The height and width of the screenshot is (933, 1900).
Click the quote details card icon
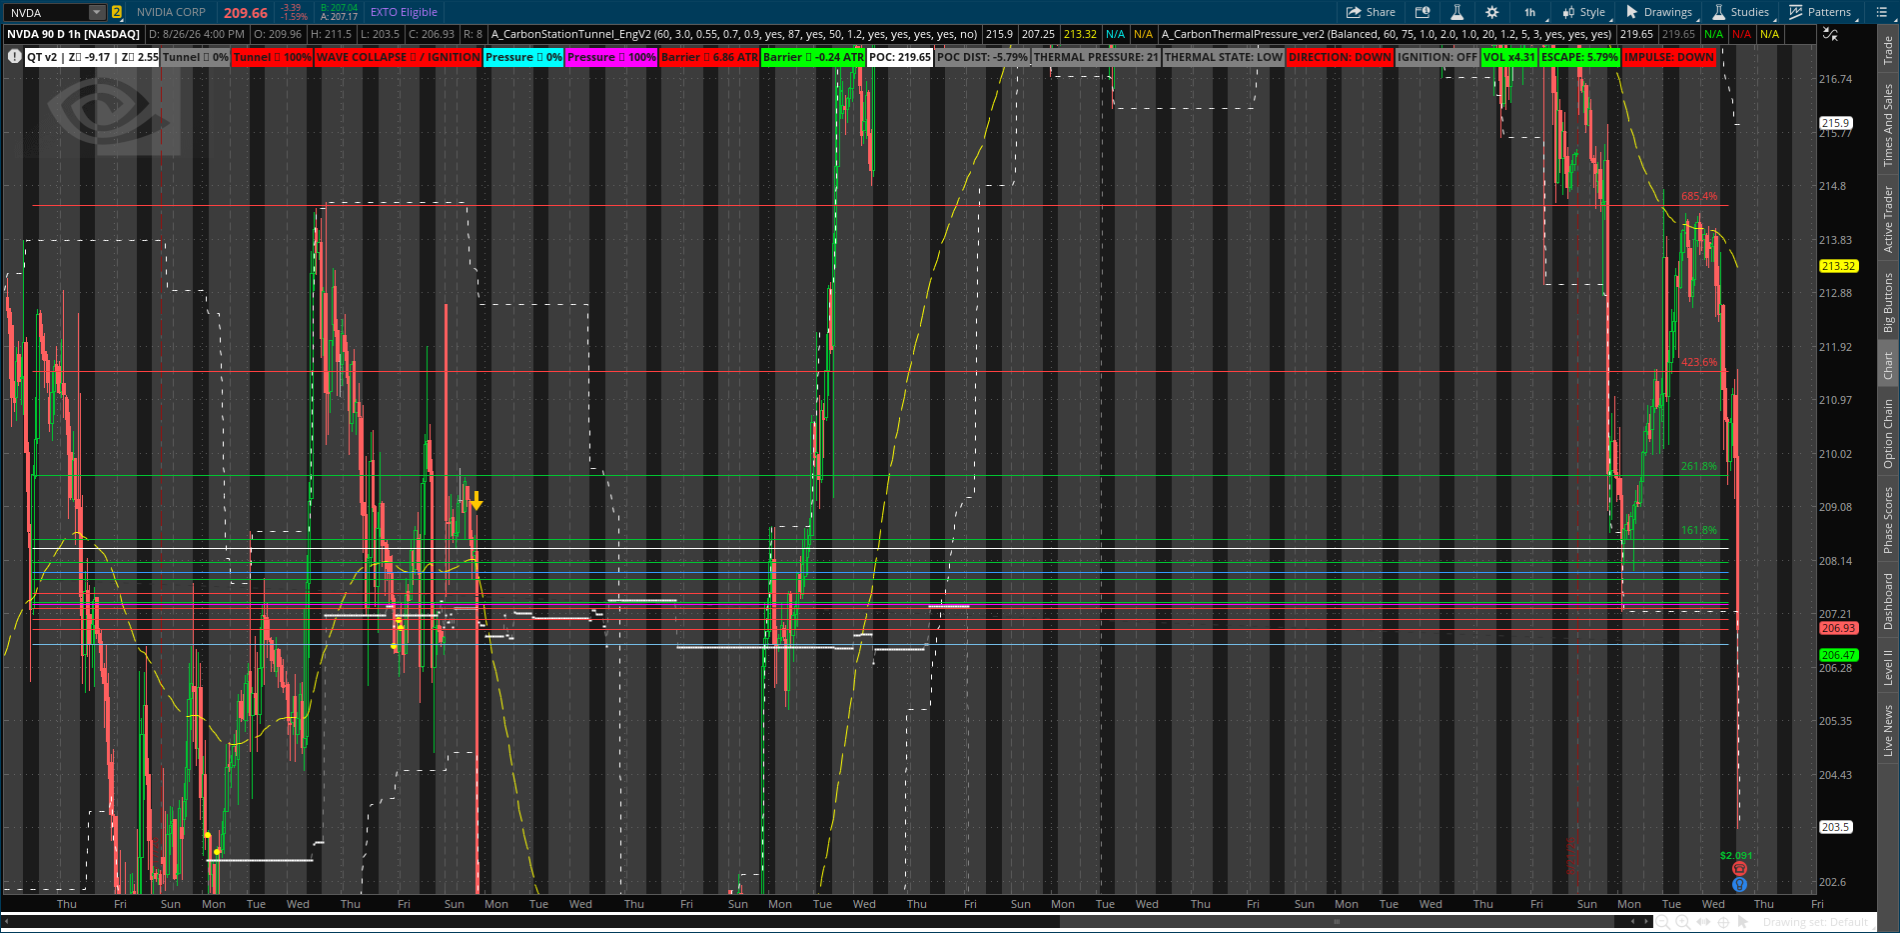click(x=1422, y=12)
